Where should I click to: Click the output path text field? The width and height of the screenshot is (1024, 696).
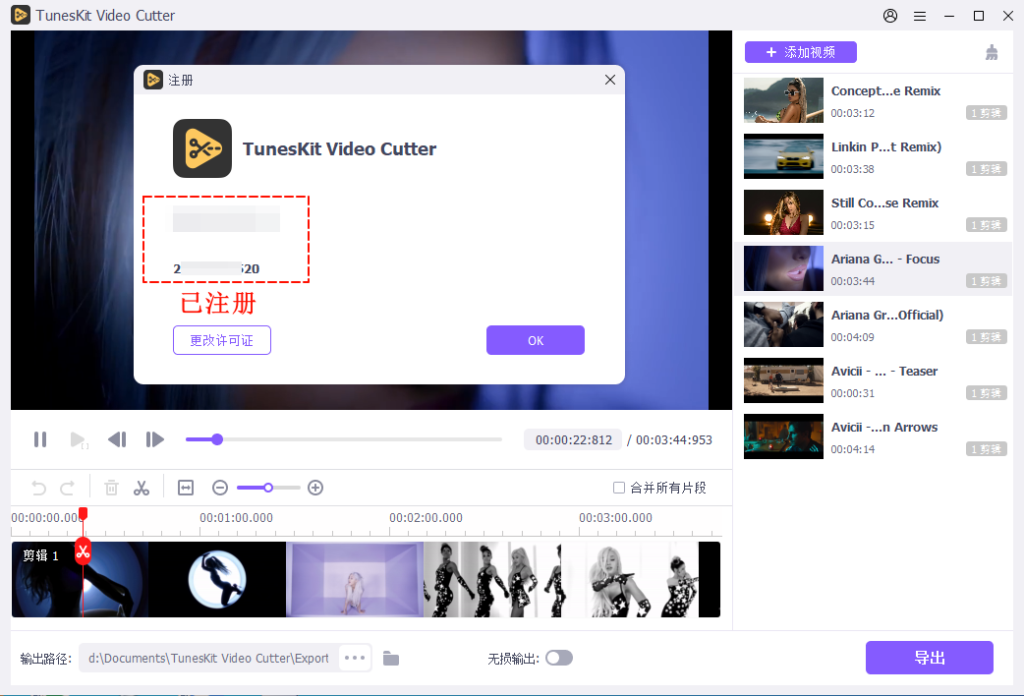(209, 658)
